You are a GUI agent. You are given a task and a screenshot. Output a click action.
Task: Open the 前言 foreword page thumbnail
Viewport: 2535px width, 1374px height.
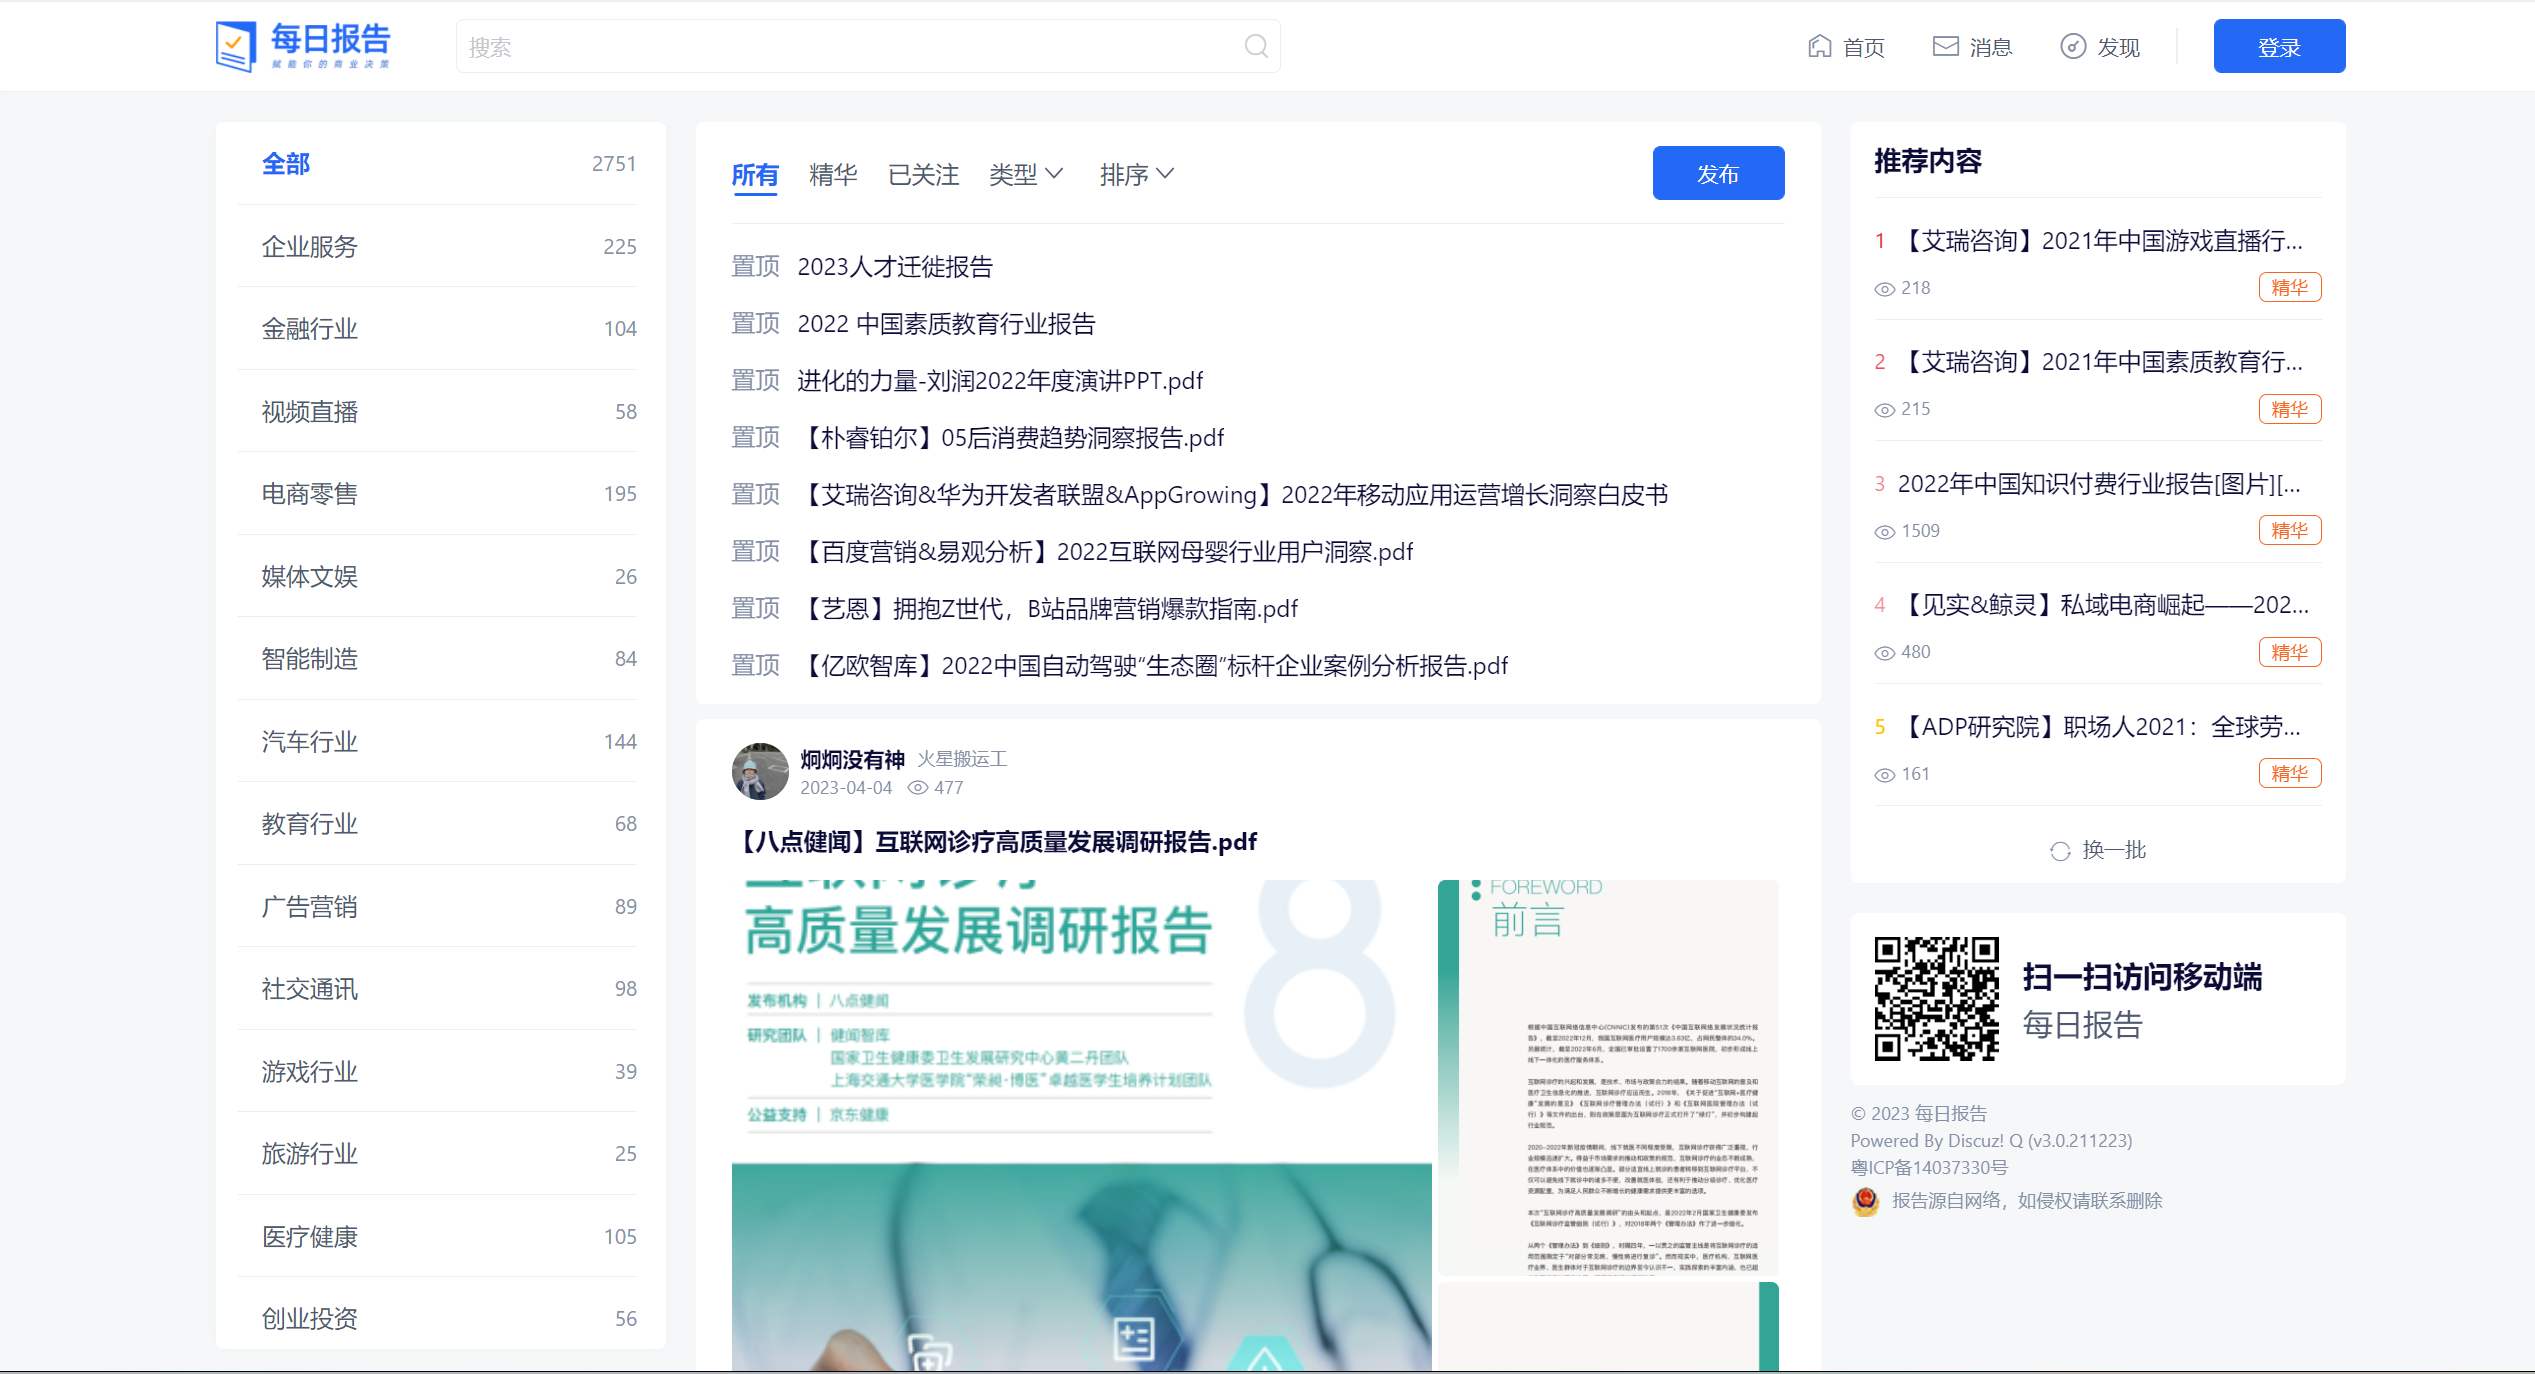[x=1607, y=1076]
